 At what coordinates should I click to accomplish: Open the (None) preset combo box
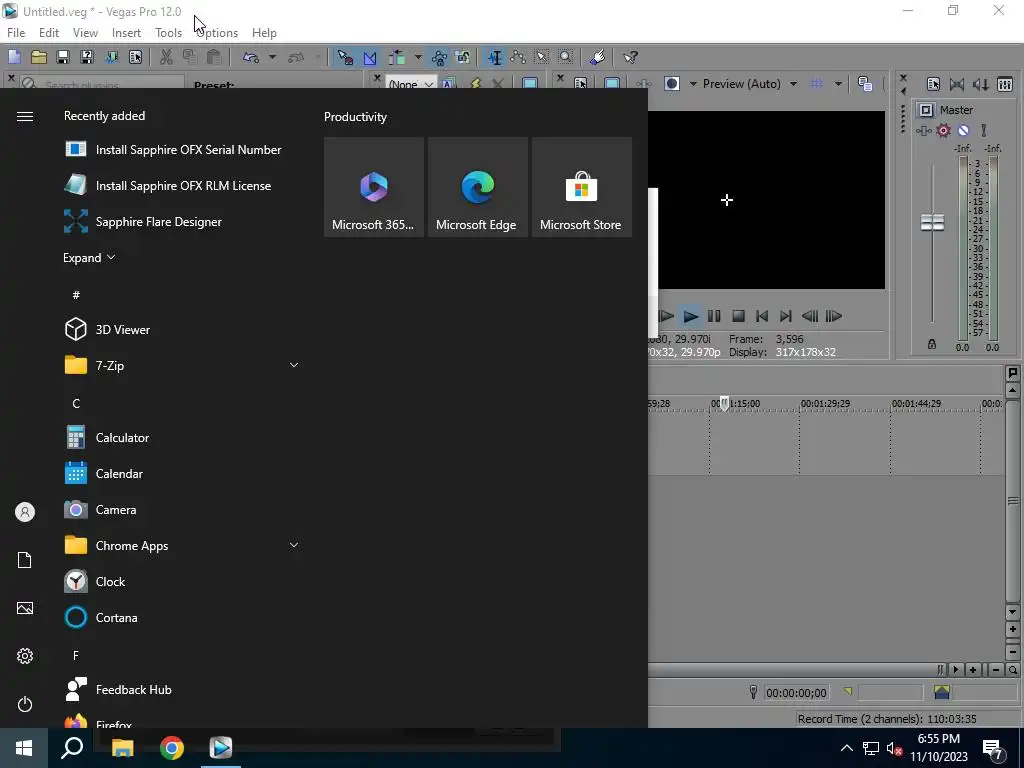(411, 84)
